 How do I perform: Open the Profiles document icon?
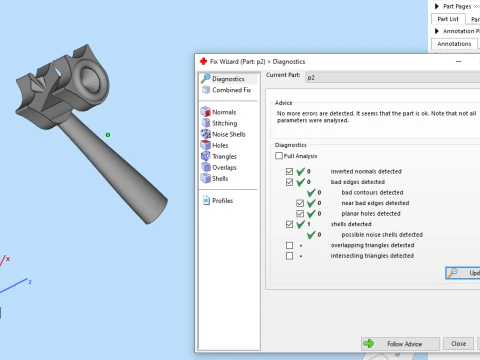coord(206,200)
